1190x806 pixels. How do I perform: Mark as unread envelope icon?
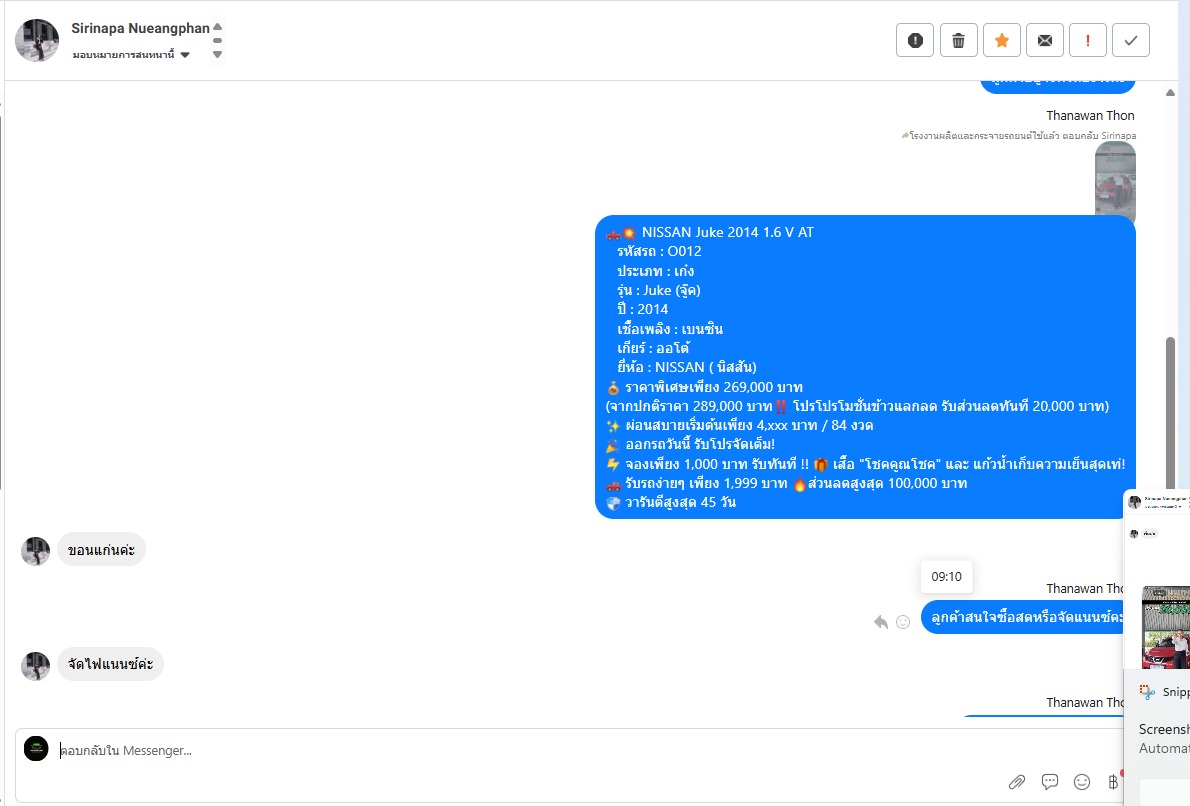pyautogui.click(x=1045, y=40)
